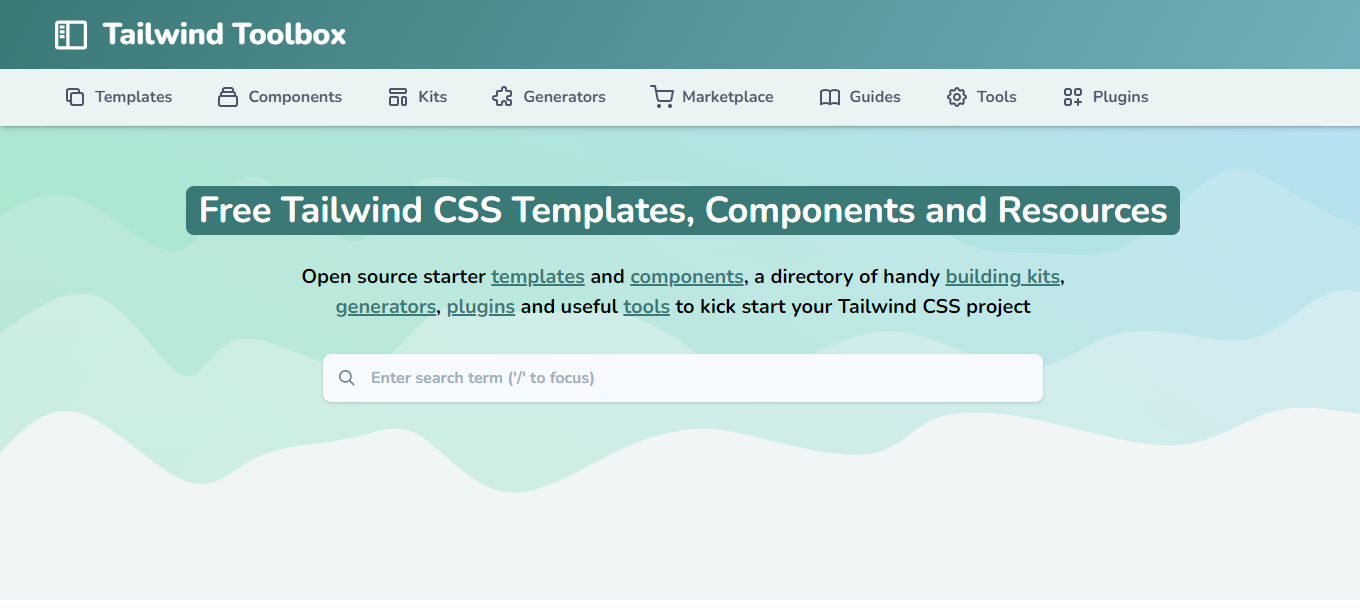Viewport: 1360px width, 608px height.
Task: Click the Tools gear icon
Action: [957, 97]
